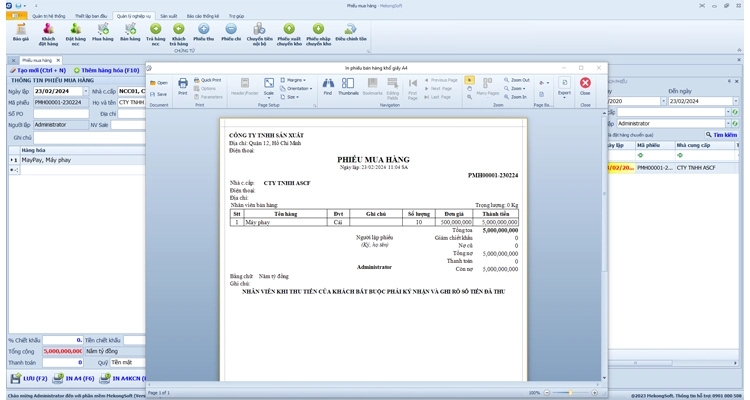Viewport: 750px width, 400px height.
Task: Click the Quick Print button
Action: point(210,79)
